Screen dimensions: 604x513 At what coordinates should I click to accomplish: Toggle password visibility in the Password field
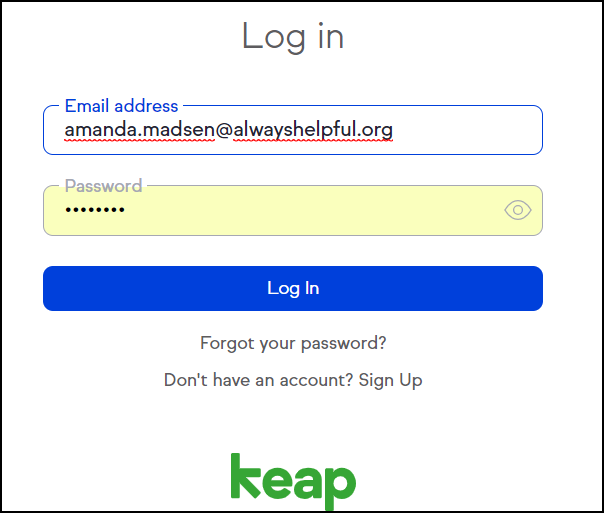518,210
